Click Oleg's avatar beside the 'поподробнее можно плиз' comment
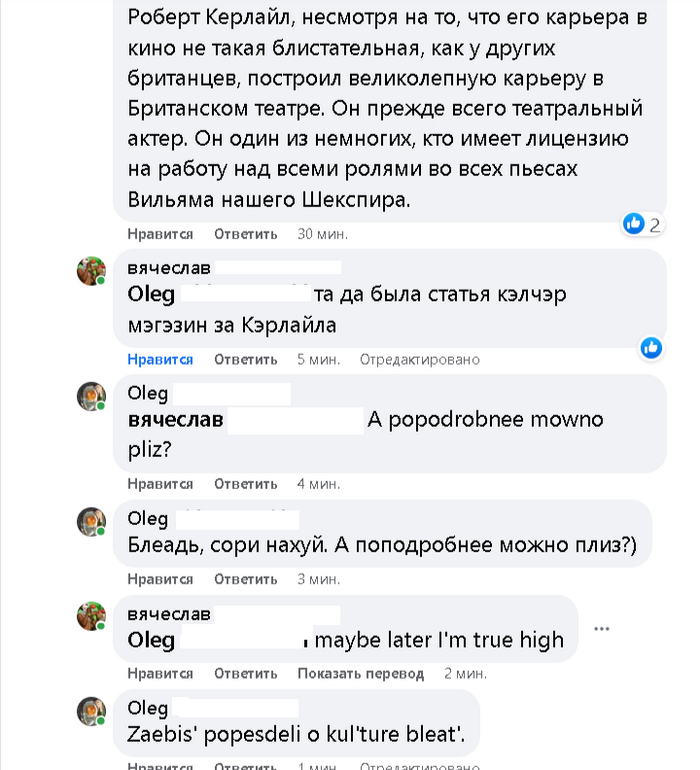The height and width of the screenshot is (770, 700). [x=92, y=521]
